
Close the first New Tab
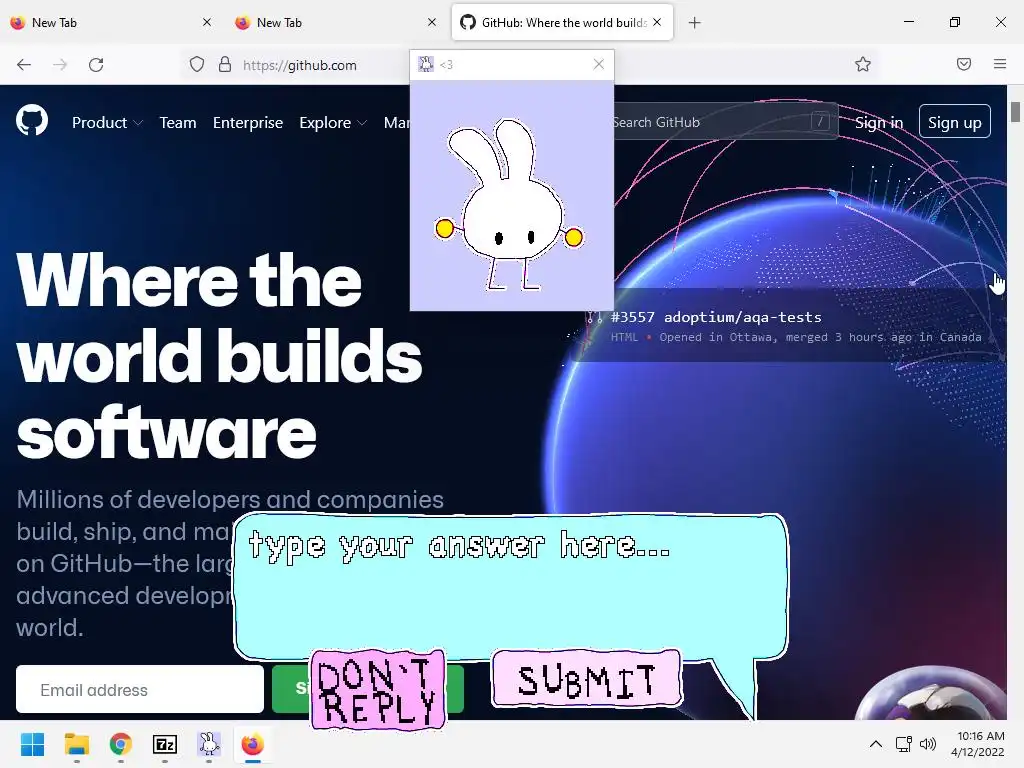pos(207,22)
